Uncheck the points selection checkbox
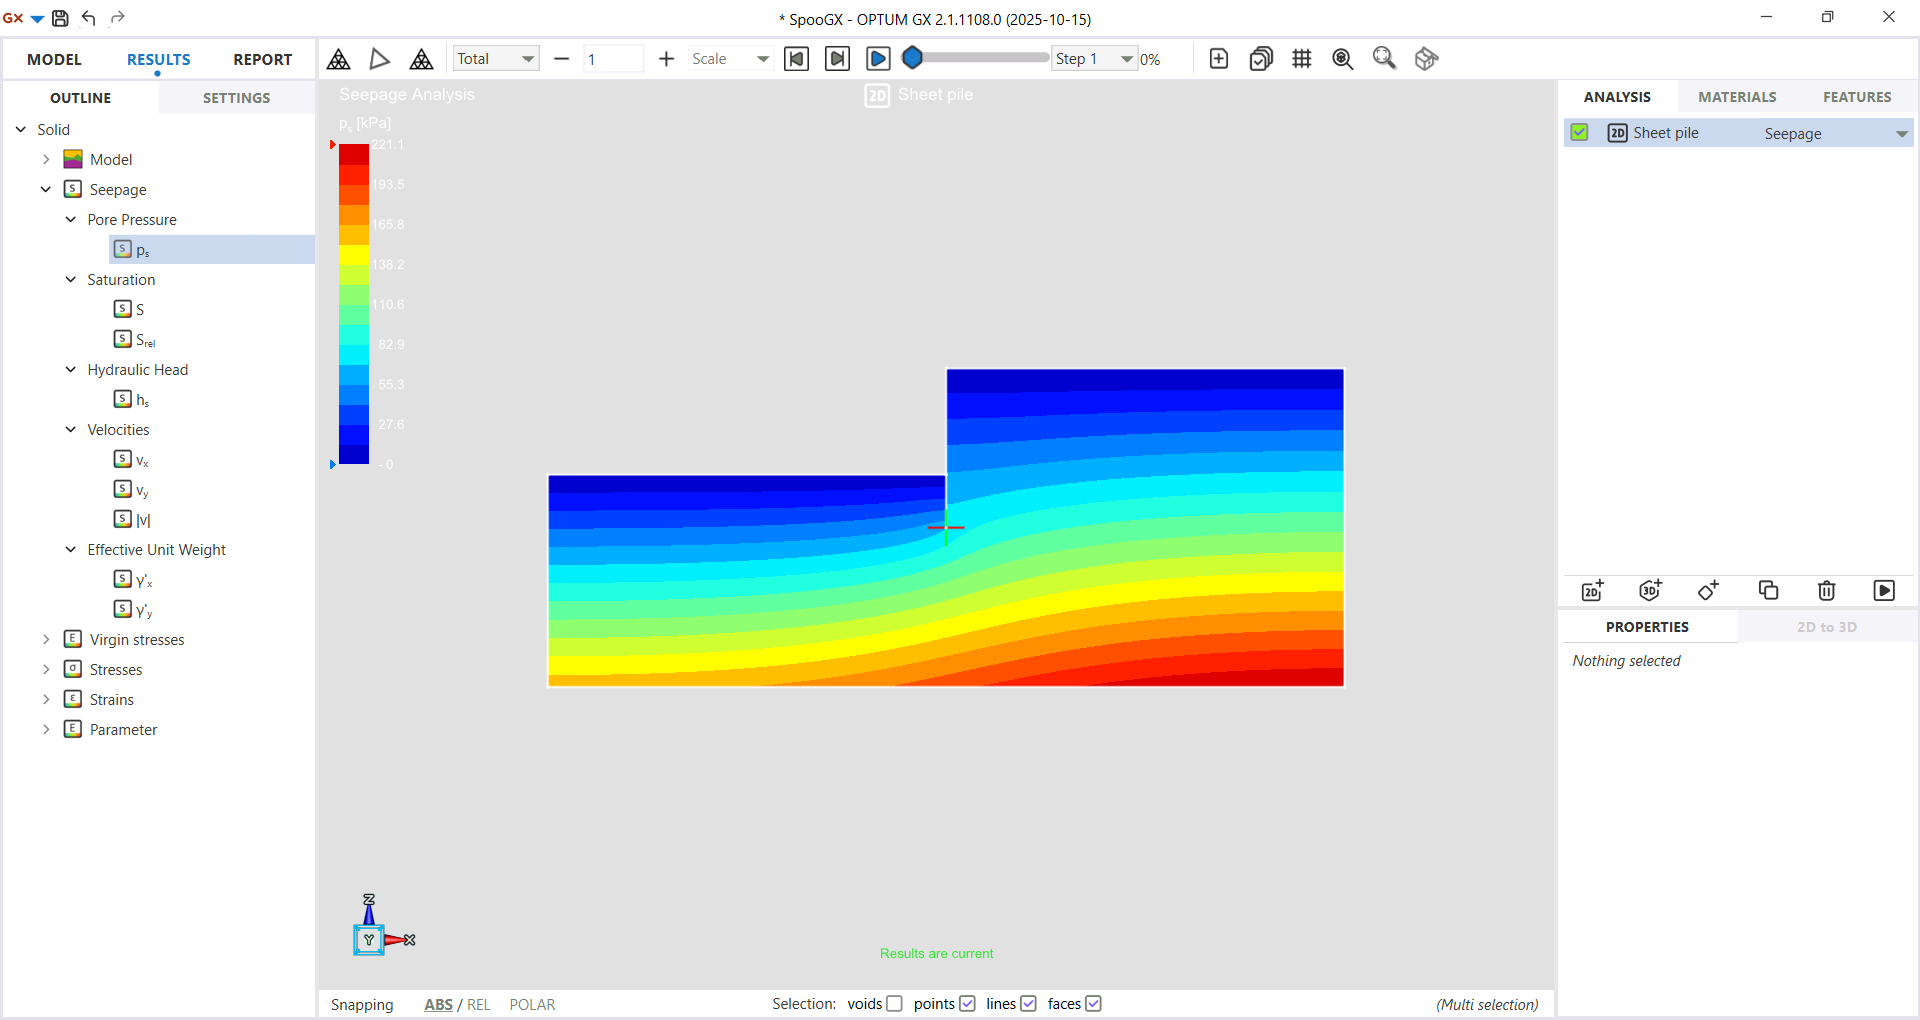 tap(967, 1004)
